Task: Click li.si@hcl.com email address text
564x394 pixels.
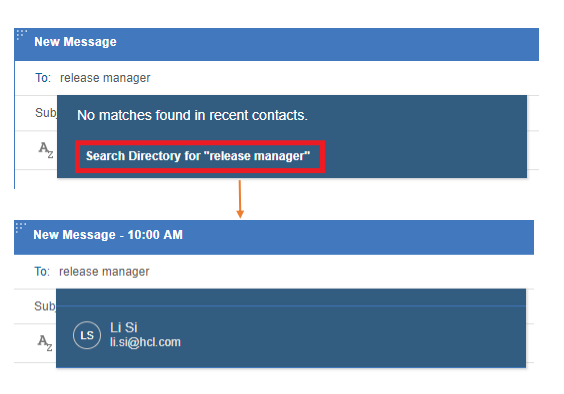Action: coord(145,342)
